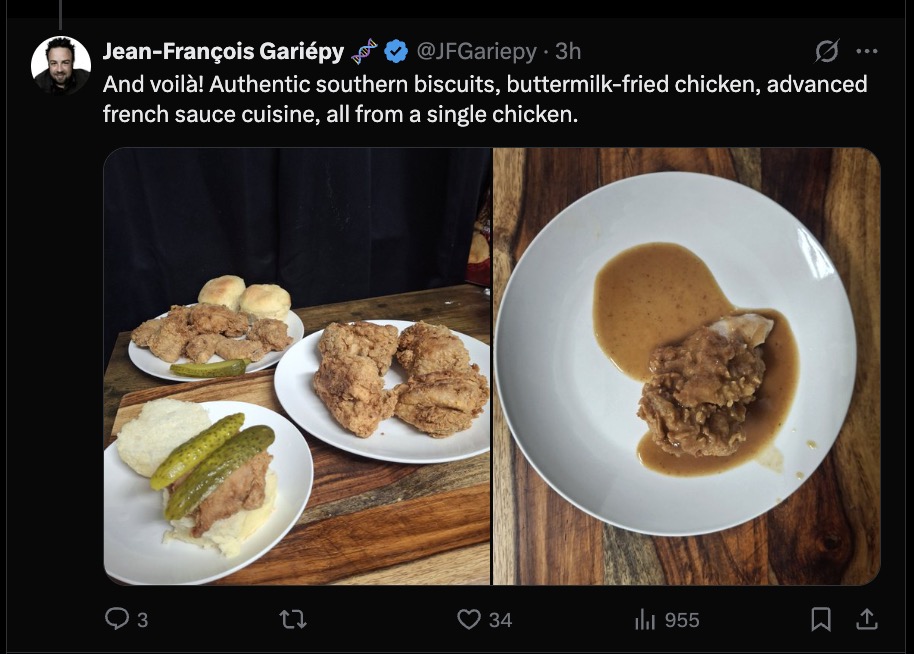Click the 34 likes count
The height and width of the screenshot is (654, 914).
[x=500, y=620]
